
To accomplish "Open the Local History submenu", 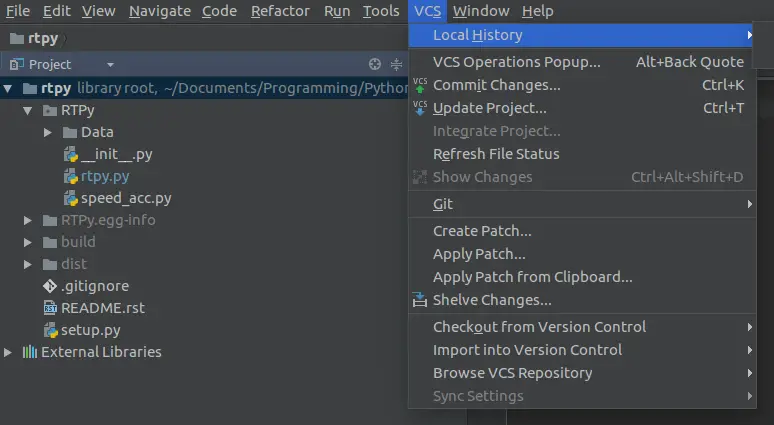I will coord(580,35).
